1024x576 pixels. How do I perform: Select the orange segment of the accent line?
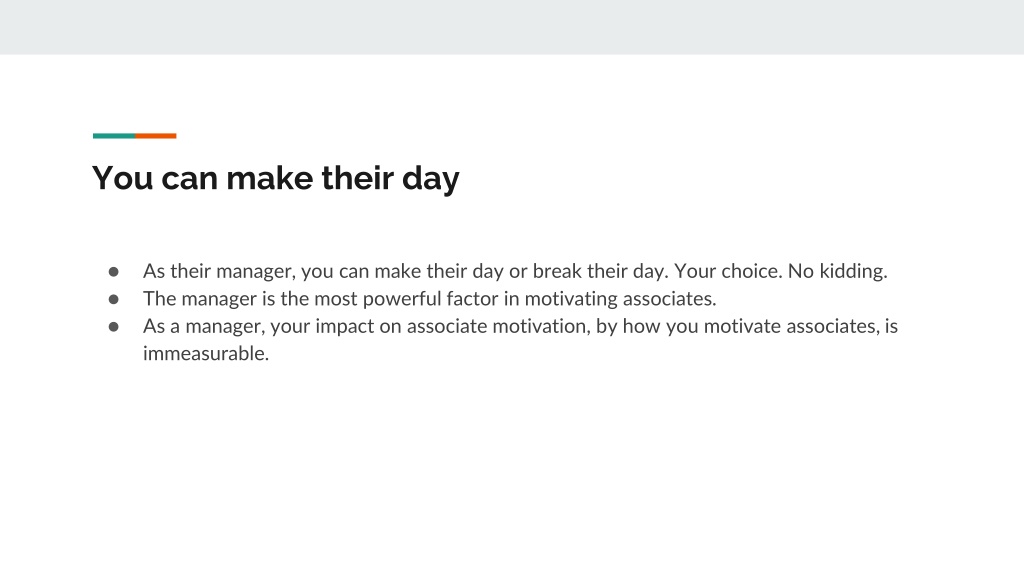click(155, 136)
